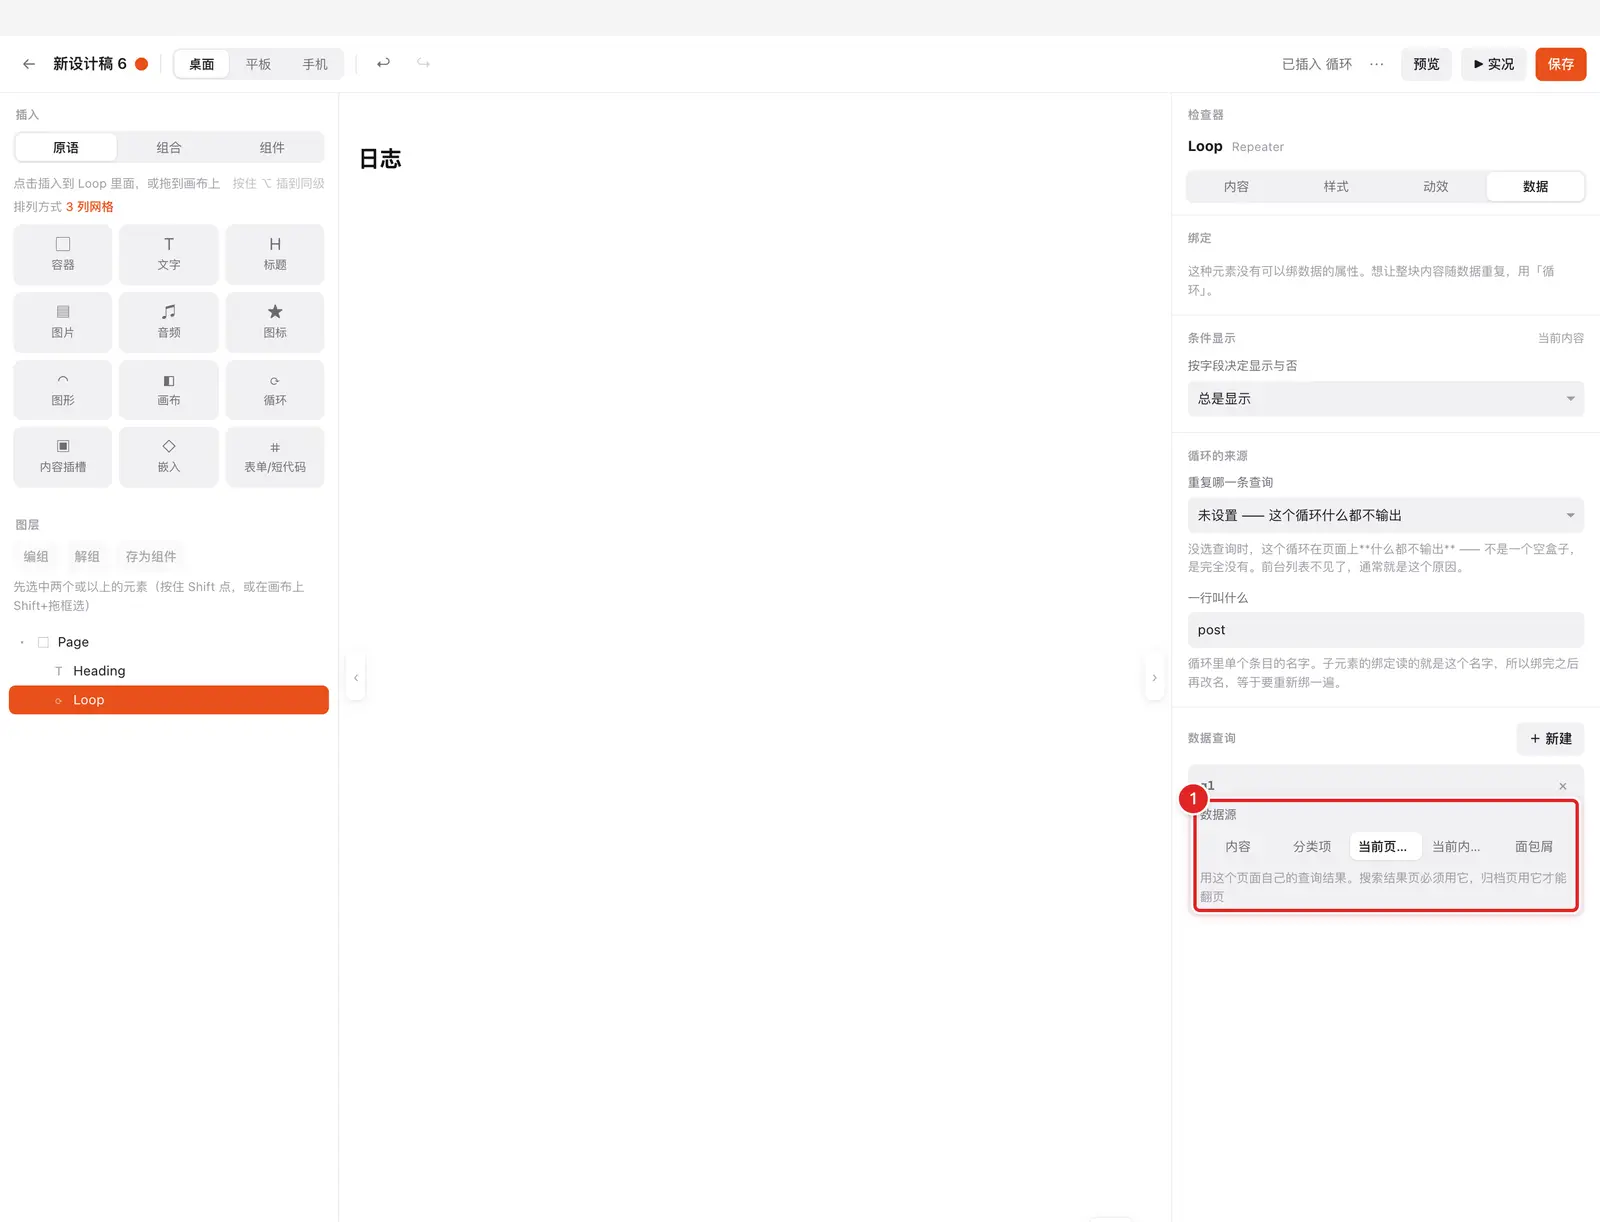The image size is (1600, 1222).
Task: Click the 保存 save button
Action: (x=1561, y=64)
